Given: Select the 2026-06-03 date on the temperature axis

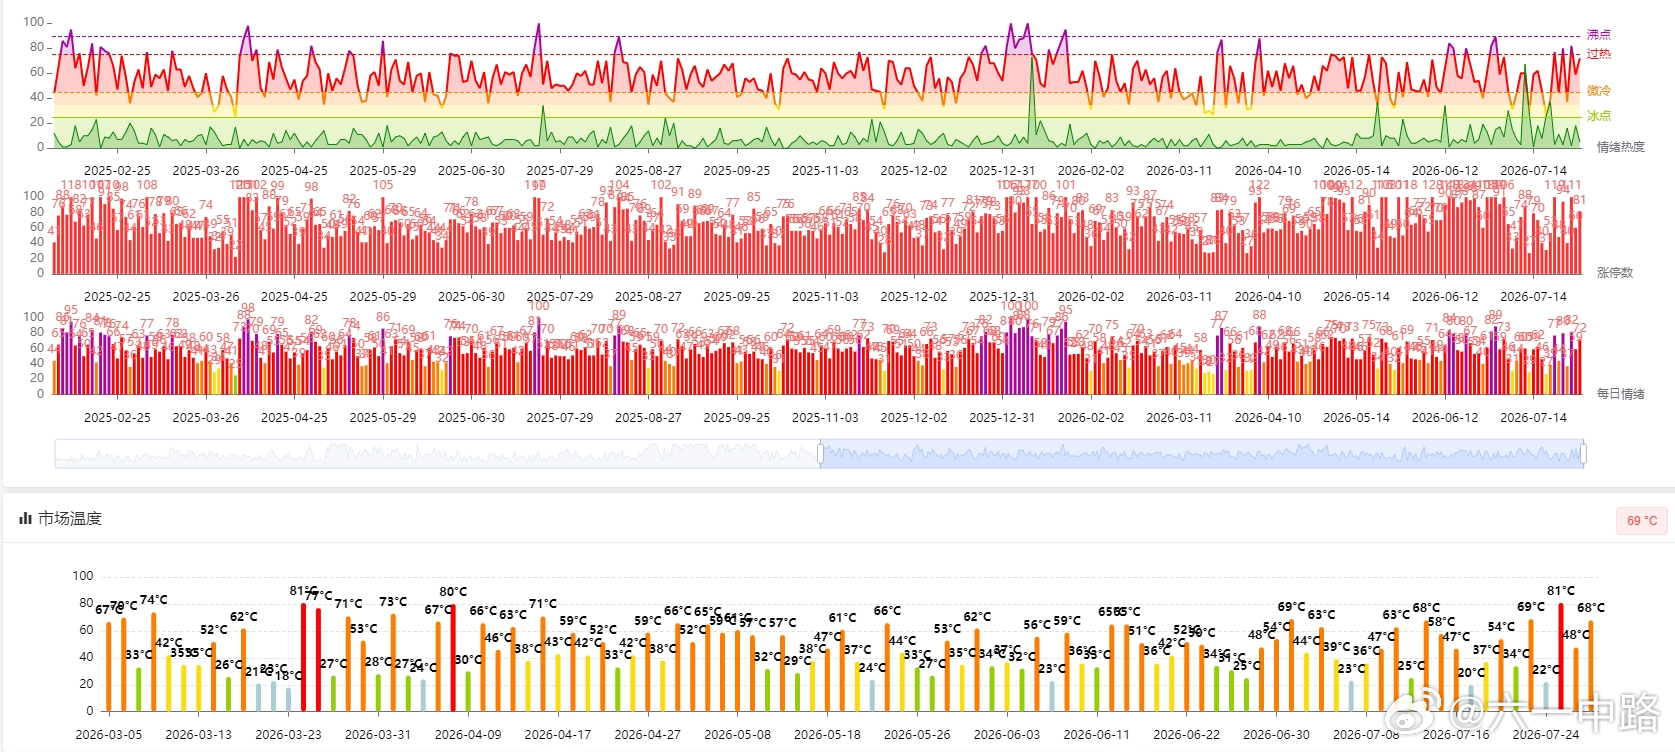Looking at the screenshot, I should coord(1007,734).
